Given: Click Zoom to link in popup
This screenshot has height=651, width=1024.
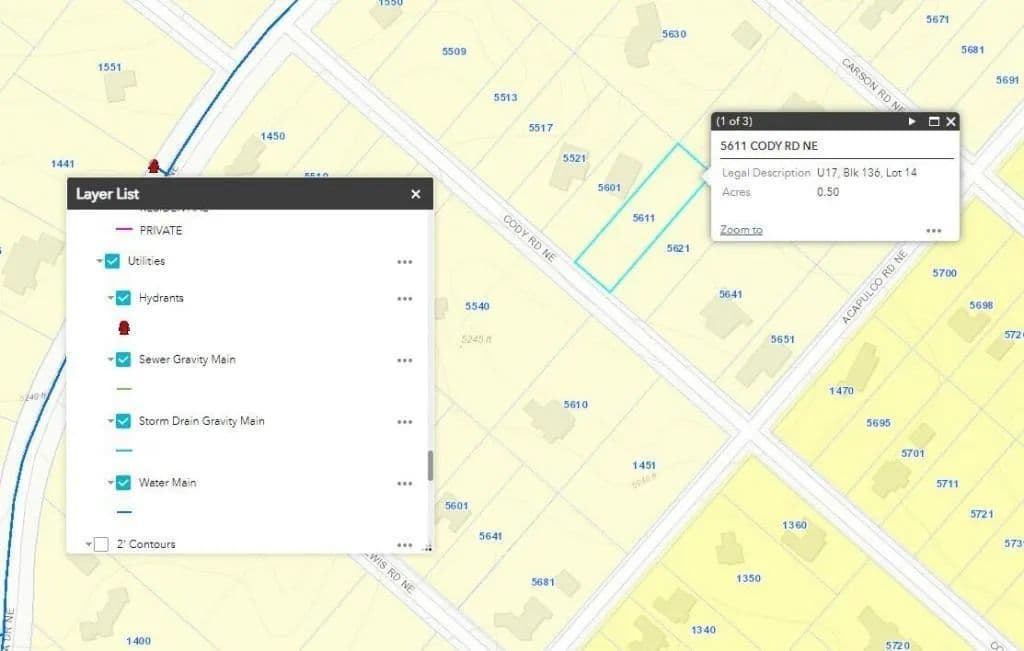Looking at the screenshot, I should tap(741, 230).
